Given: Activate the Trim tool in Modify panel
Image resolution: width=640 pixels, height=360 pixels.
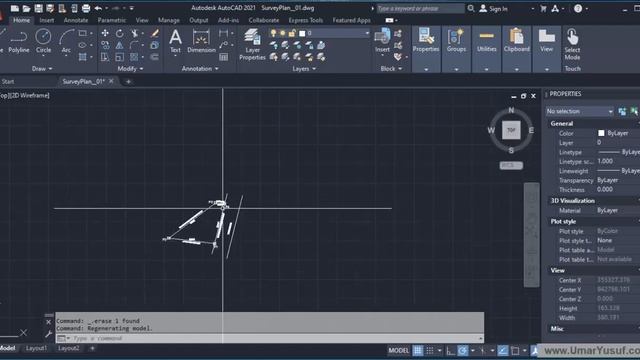Looking at the screenshot, I should point(134,33).
